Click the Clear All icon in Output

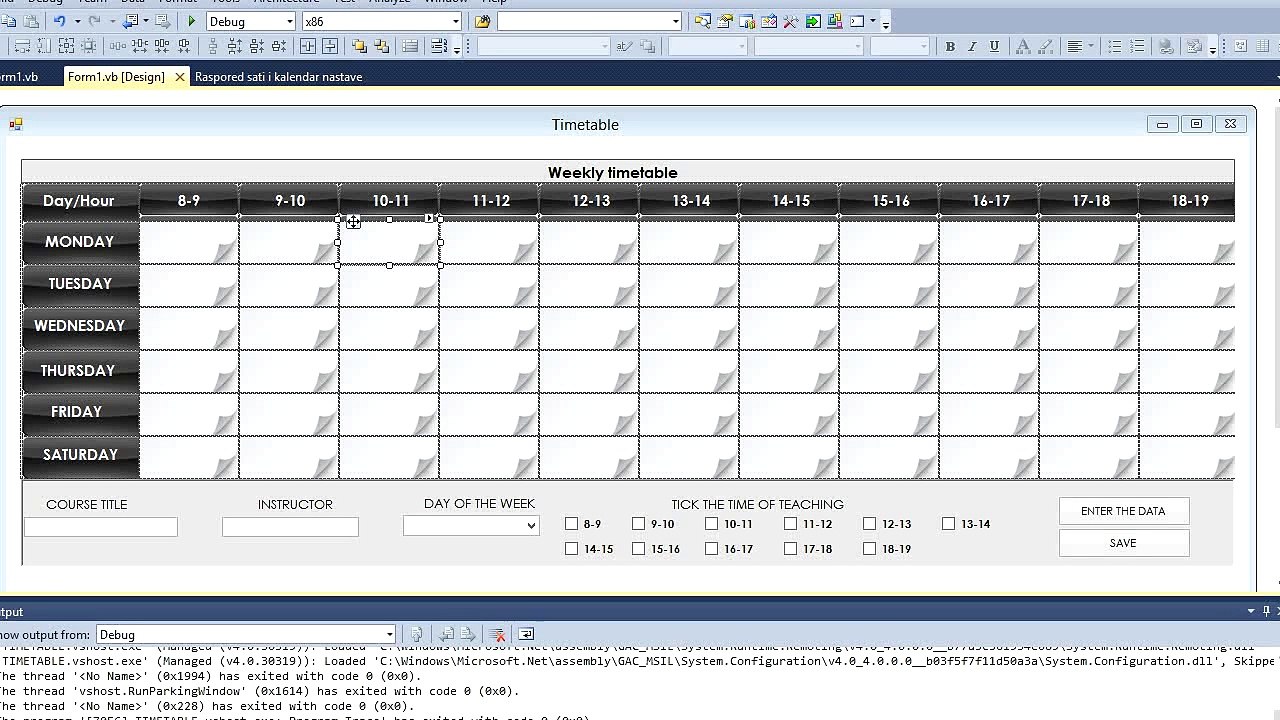[497, 634]
